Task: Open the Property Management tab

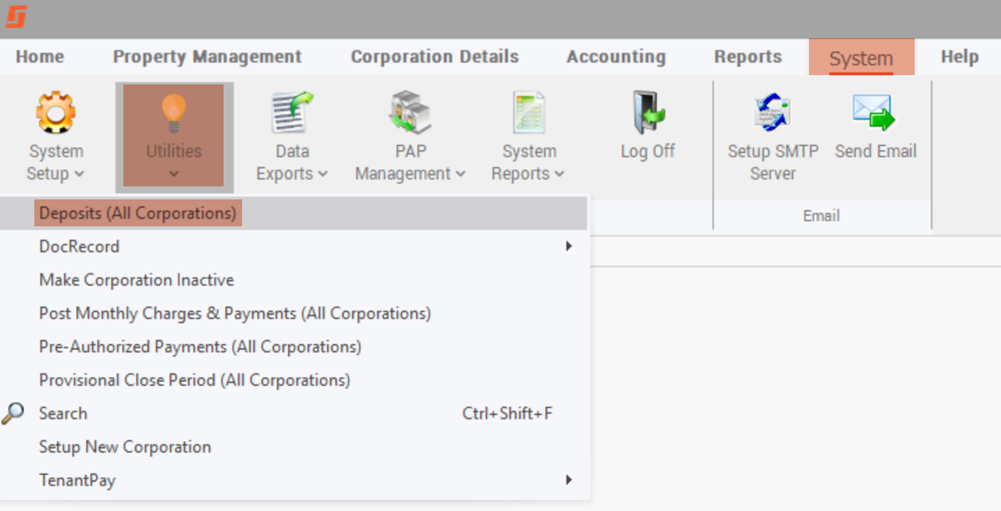Action: tap(207, 57)
